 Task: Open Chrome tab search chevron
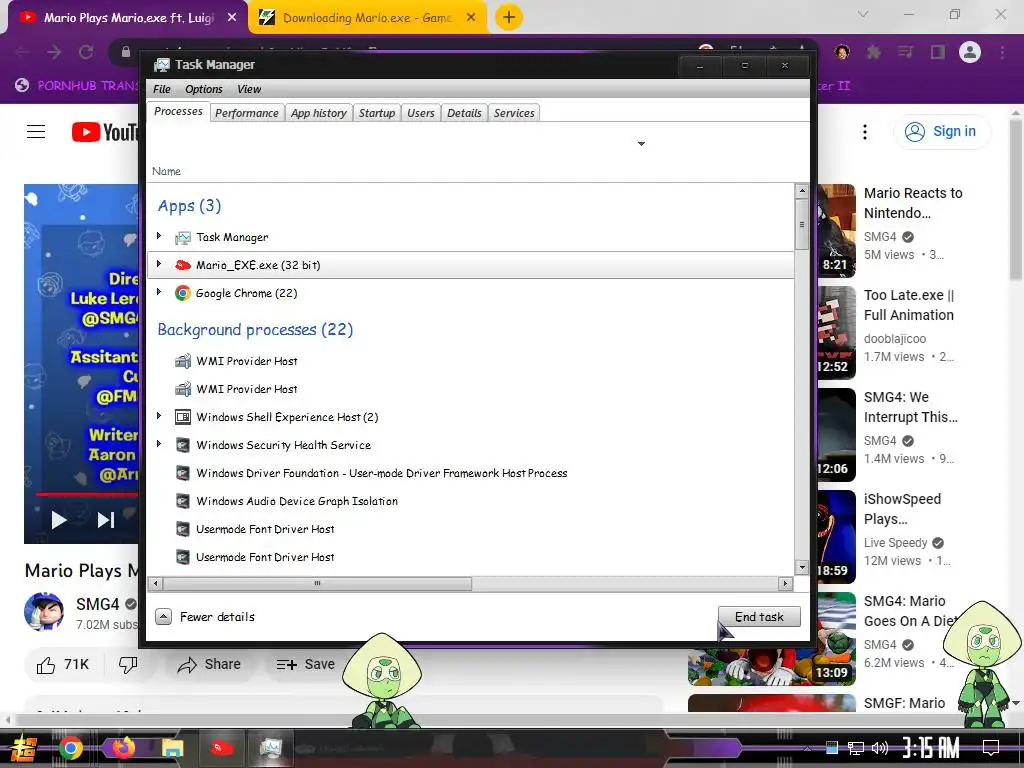pos(863,14)
